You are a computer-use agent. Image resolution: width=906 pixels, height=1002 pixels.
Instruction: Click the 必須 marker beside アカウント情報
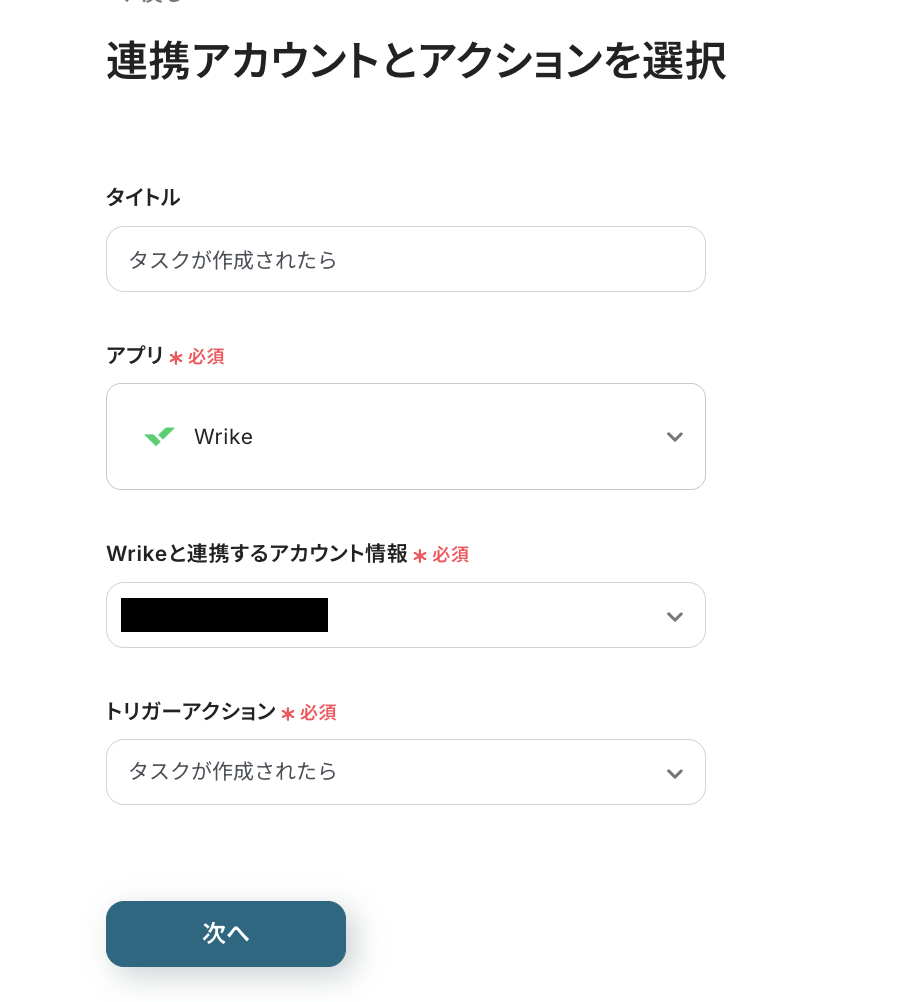449,555
